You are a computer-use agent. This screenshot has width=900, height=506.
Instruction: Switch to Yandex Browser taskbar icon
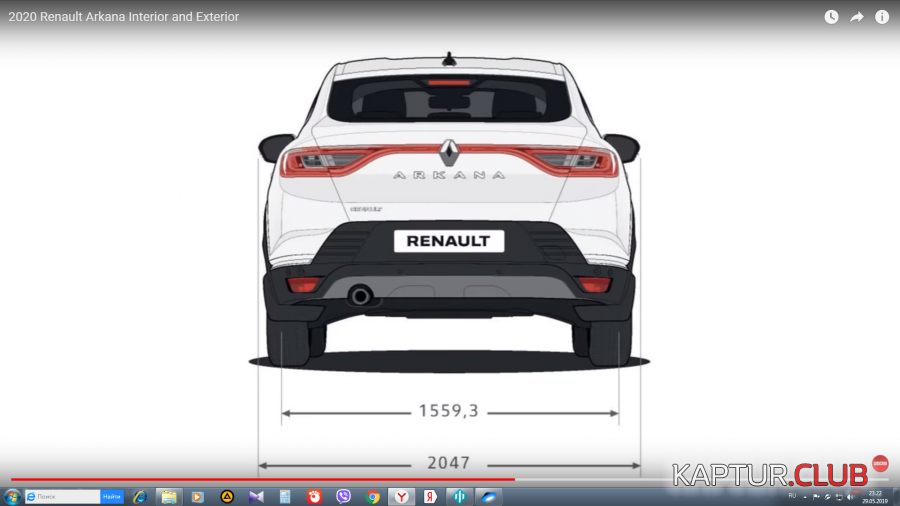(x=402, y=497)
